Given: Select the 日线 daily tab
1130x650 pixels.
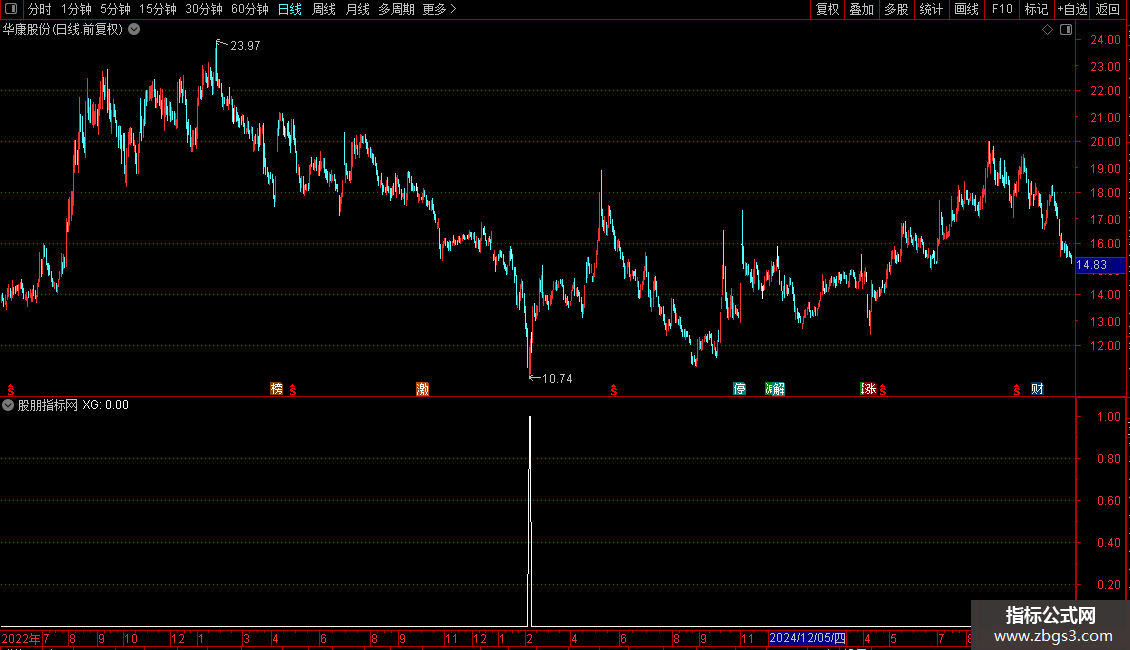Looking at the screenshot, I should click(x=290, y=9).
